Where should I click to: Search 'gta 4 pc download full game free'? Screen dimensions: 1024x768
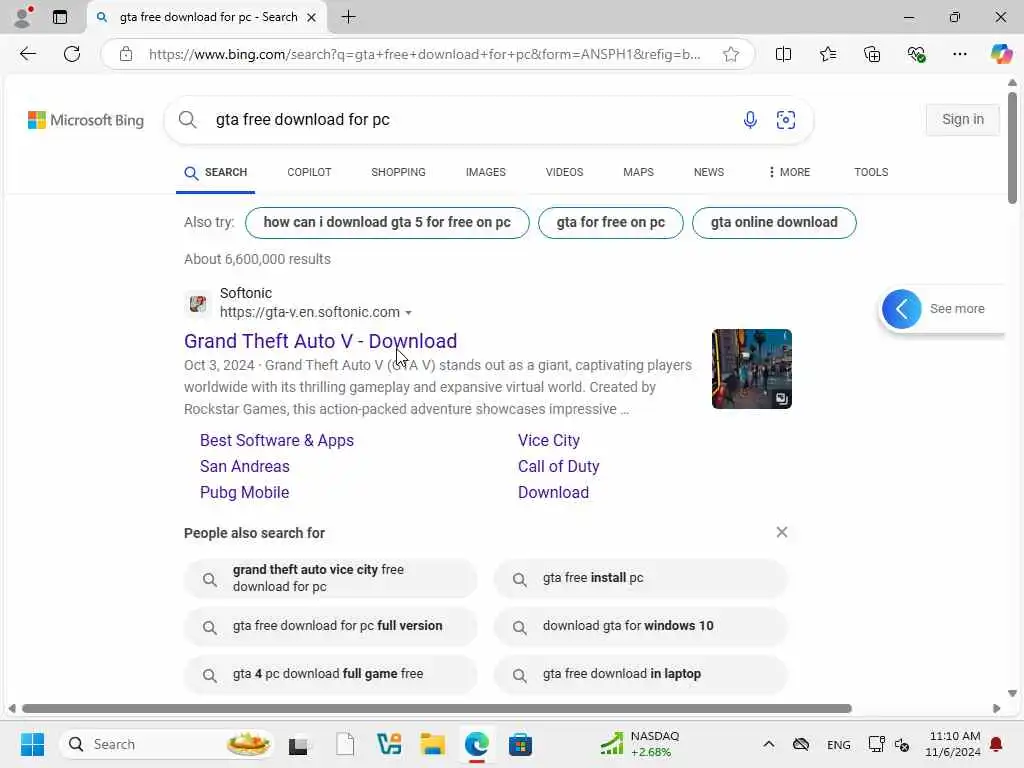click(x=330, y=674)
